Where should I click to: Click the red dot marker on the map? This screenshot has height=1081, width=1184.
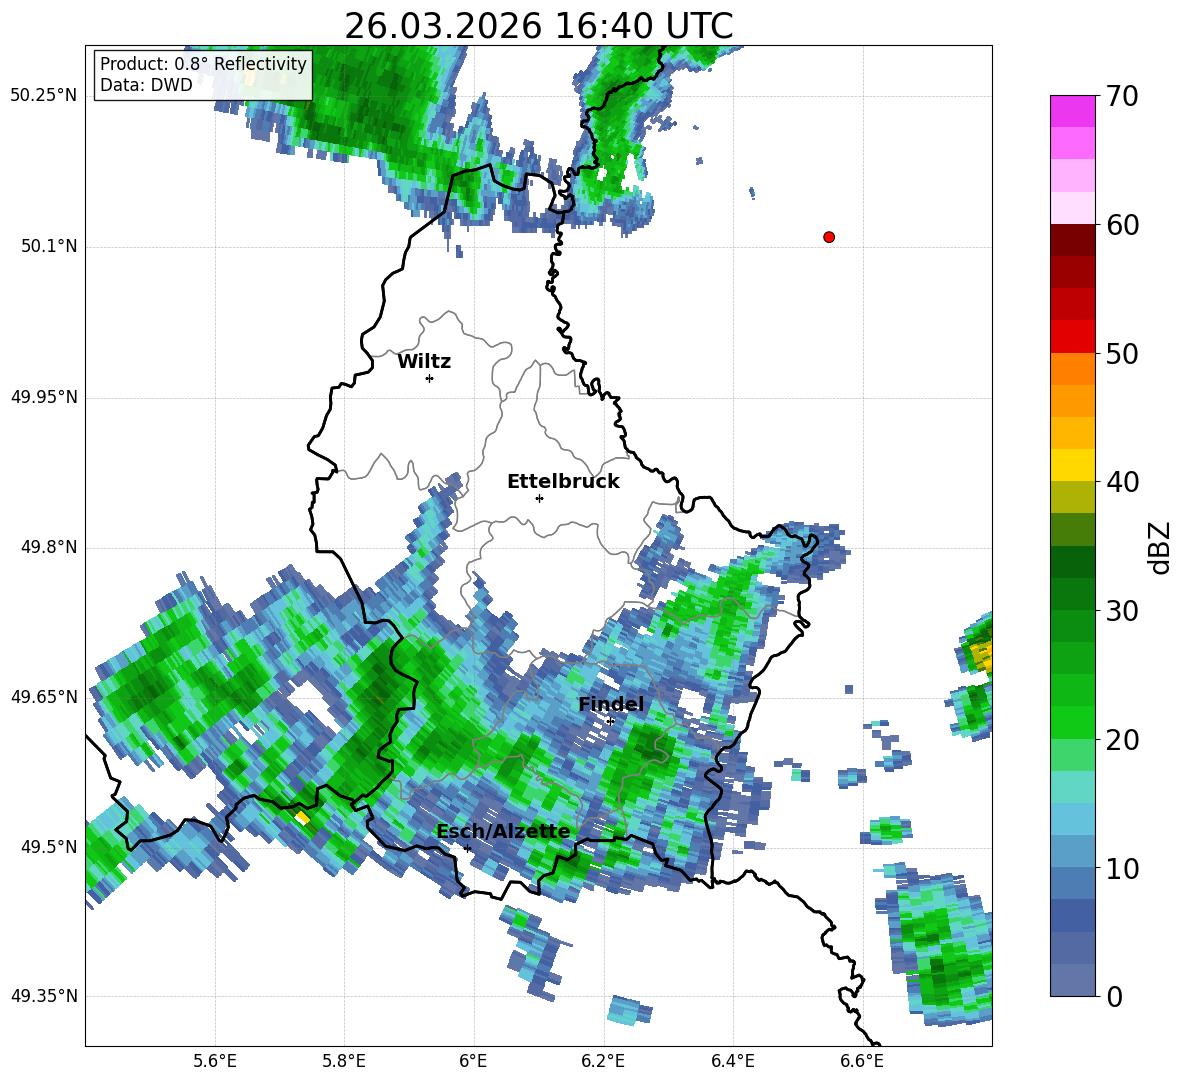(828, 237)
